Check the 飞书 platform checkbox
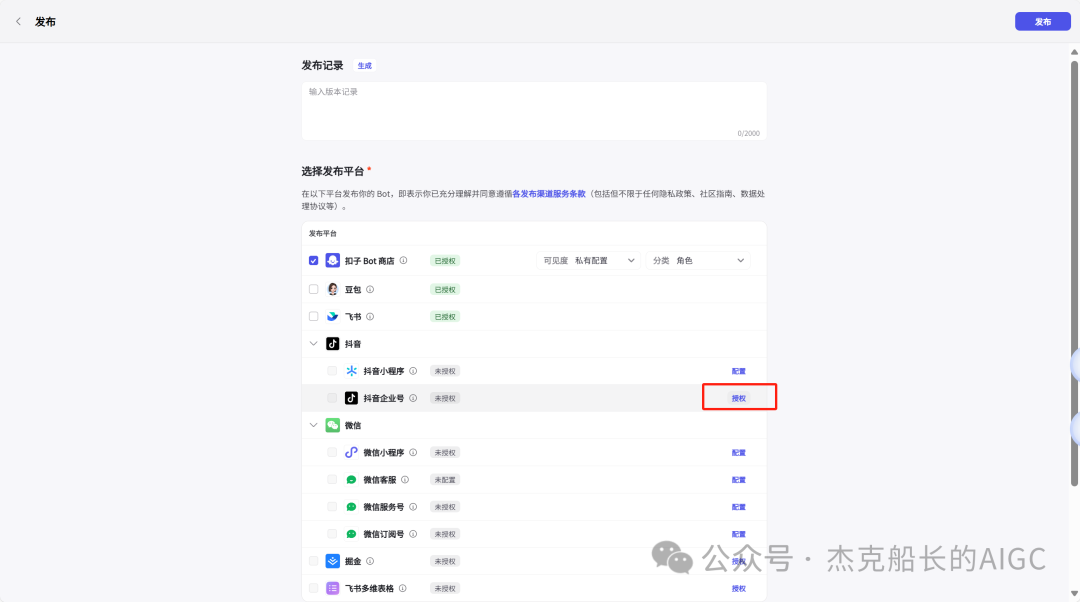This screenshot has width=1080, height=602. click(x=313, y=316)
